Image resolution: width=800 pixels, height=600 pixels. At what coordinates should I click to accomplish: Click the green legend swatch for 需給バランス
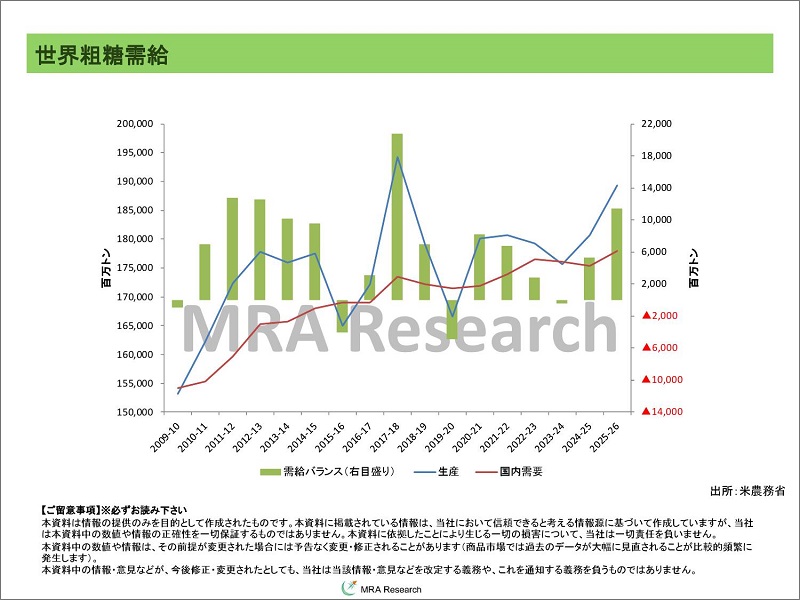pos(270,472)
